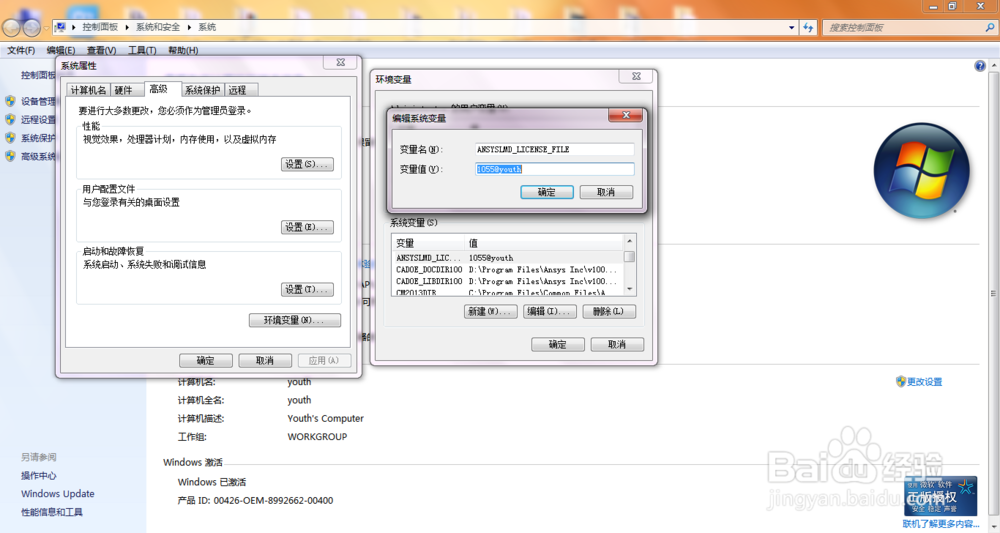The height and width of the screenshot is (533, 1000).
Task: Click system variables list scroll-down arrow
Action: pos(629,289)
